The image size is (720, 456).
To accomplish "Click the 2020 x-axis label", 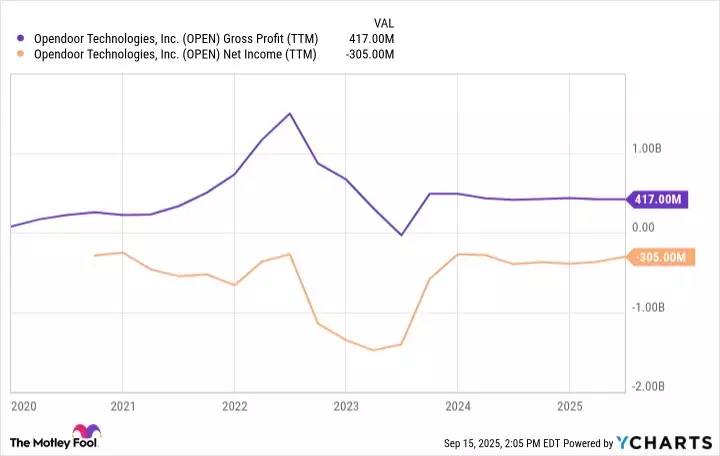I will click(x=23, y=406).
